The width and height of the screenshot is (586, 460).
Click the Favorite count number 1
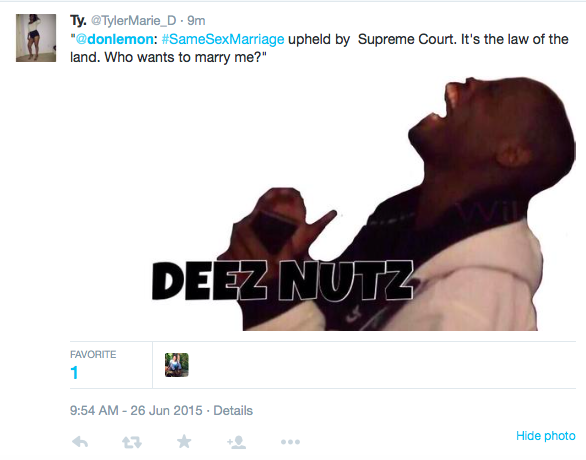[74, 373]
